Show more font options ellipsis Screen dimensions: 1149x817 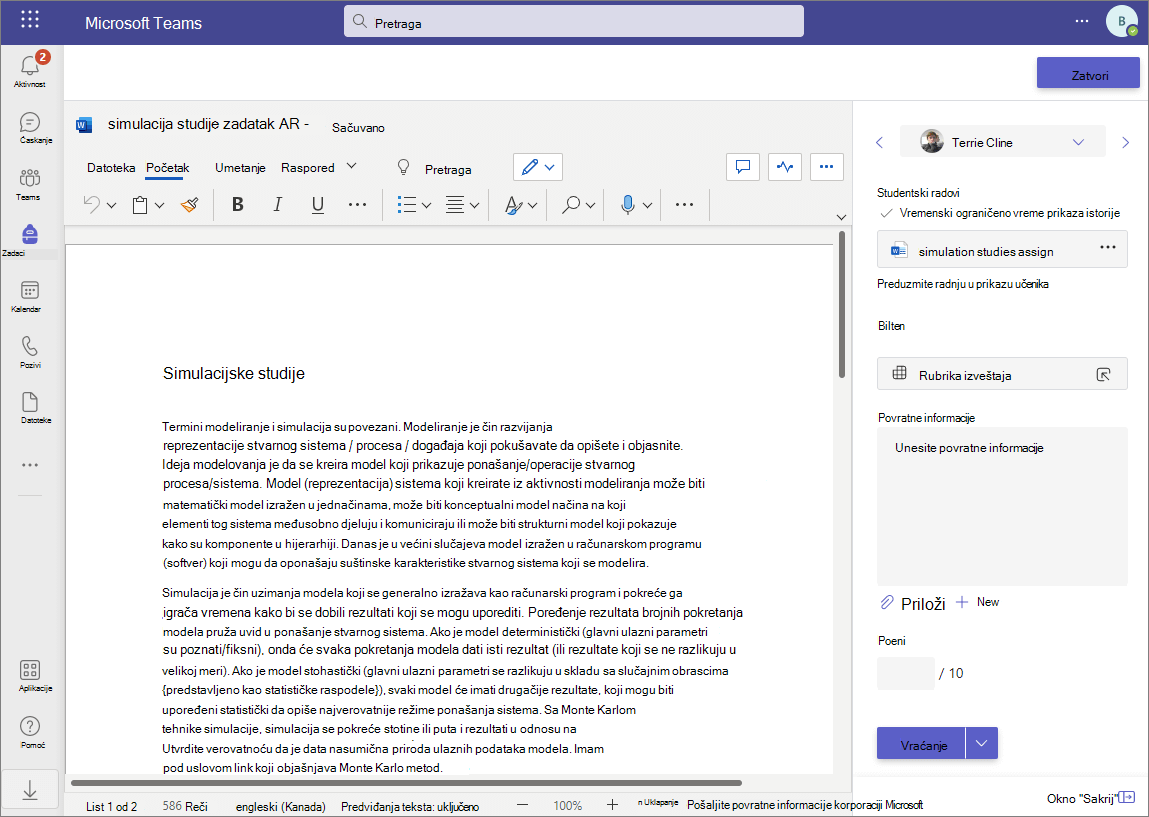358,204
